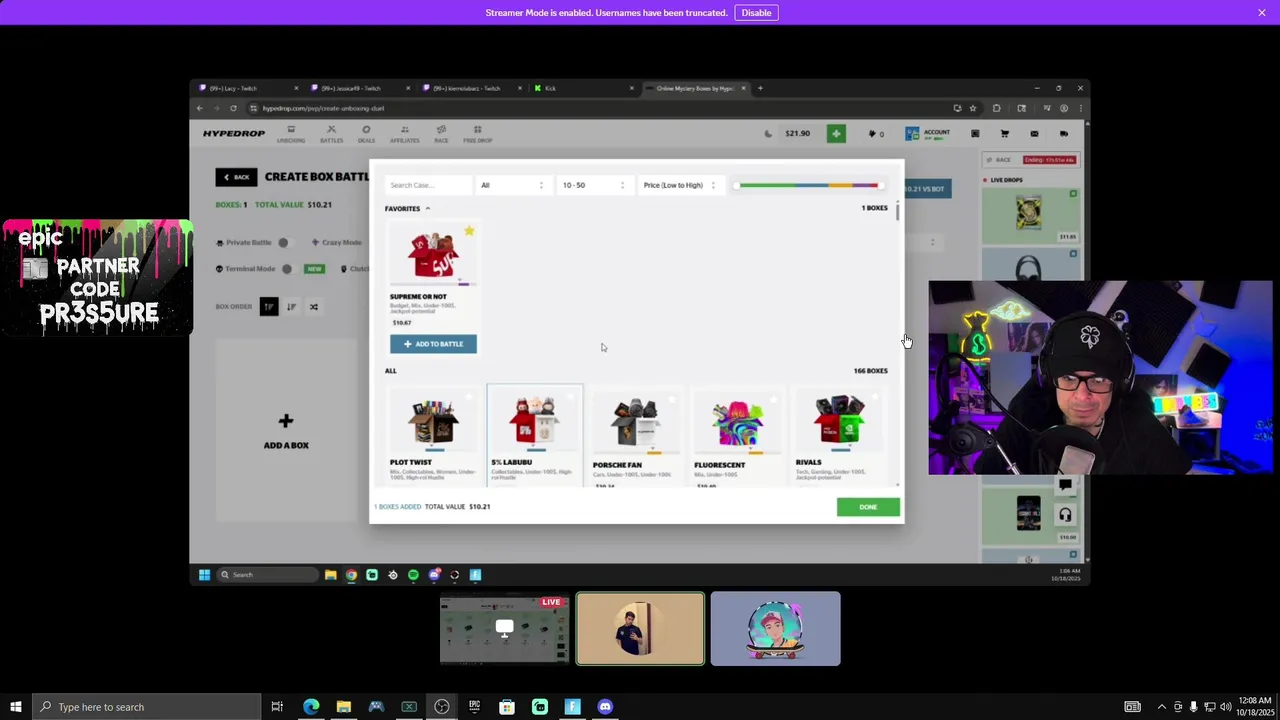Open the mail envelope icon in Hypedrop header

[1034, 133]
